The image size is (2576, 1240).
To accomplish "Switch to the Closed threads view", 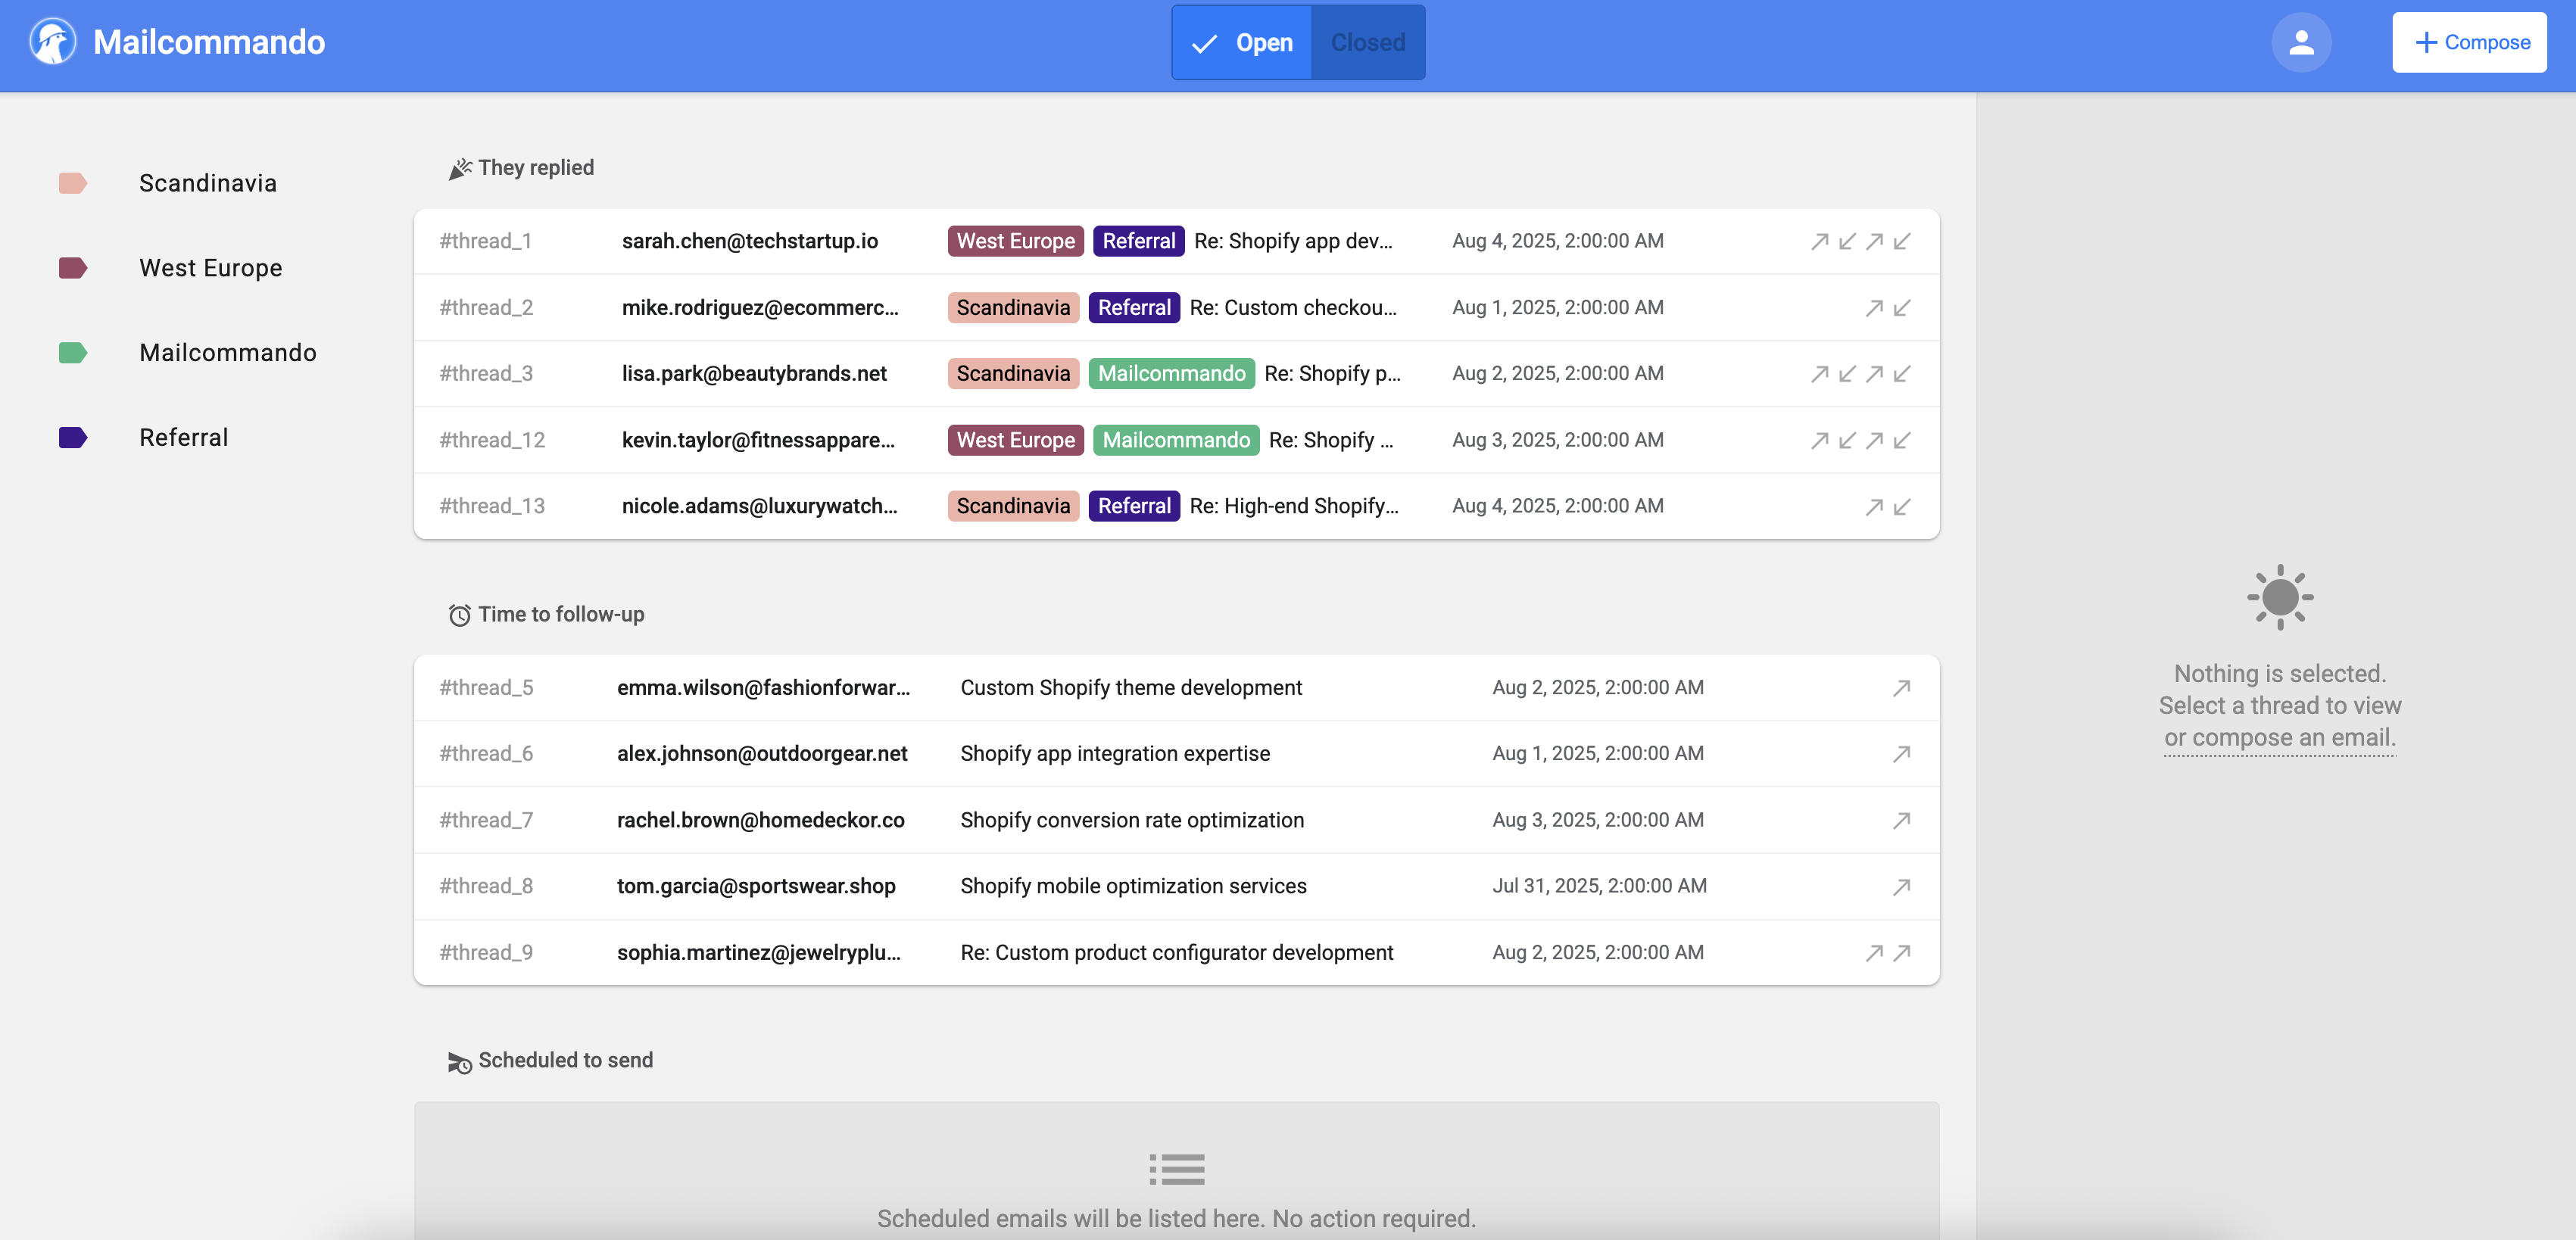I will coord(1368,42).
